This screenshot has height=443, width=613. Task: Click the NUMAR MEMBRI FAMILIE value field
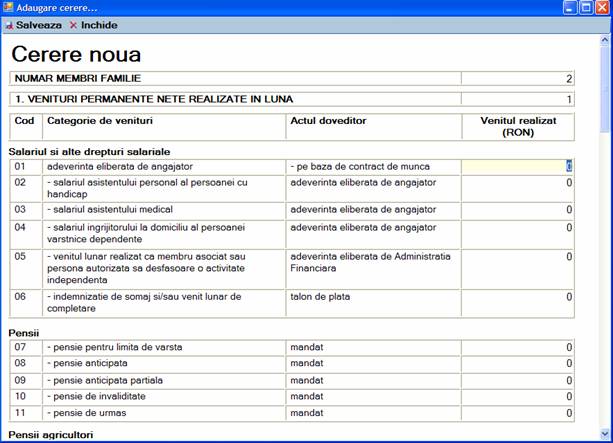[x=518, y=78]
